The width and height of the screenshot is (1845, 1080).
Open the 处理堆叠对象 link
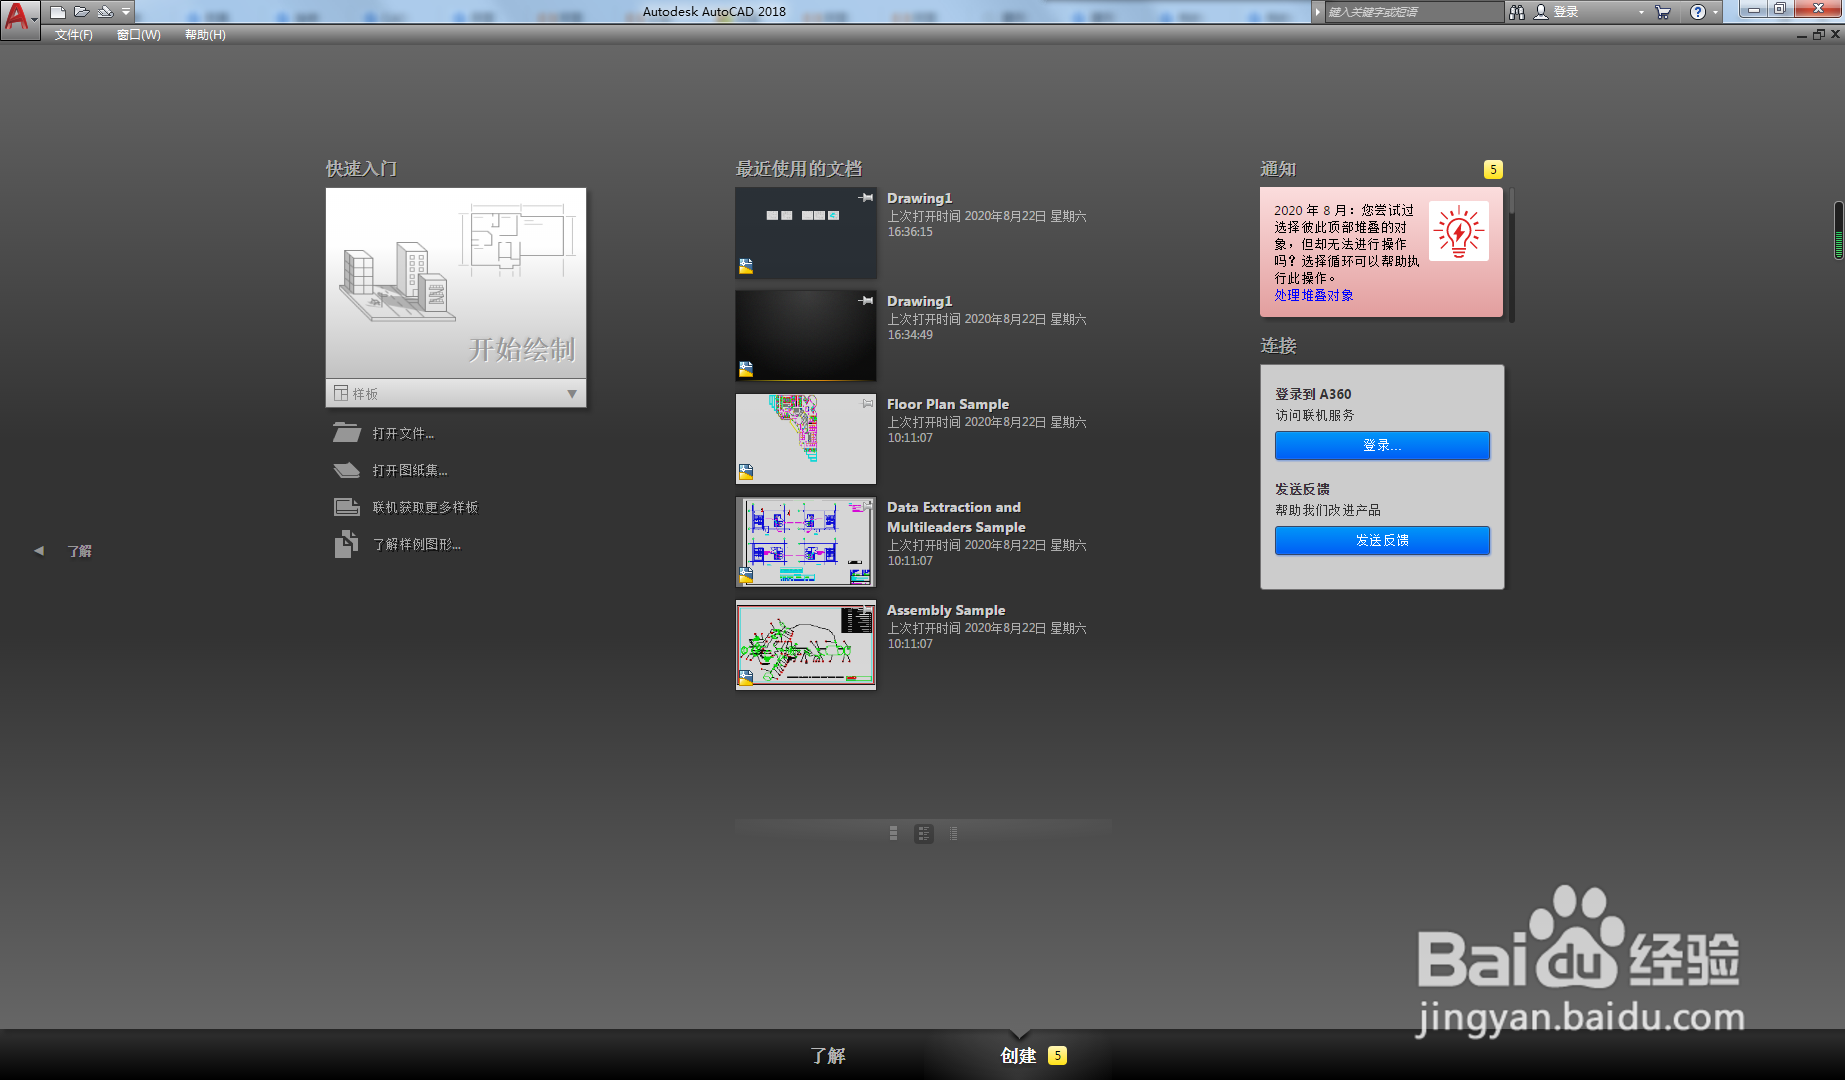point(1314,295)
